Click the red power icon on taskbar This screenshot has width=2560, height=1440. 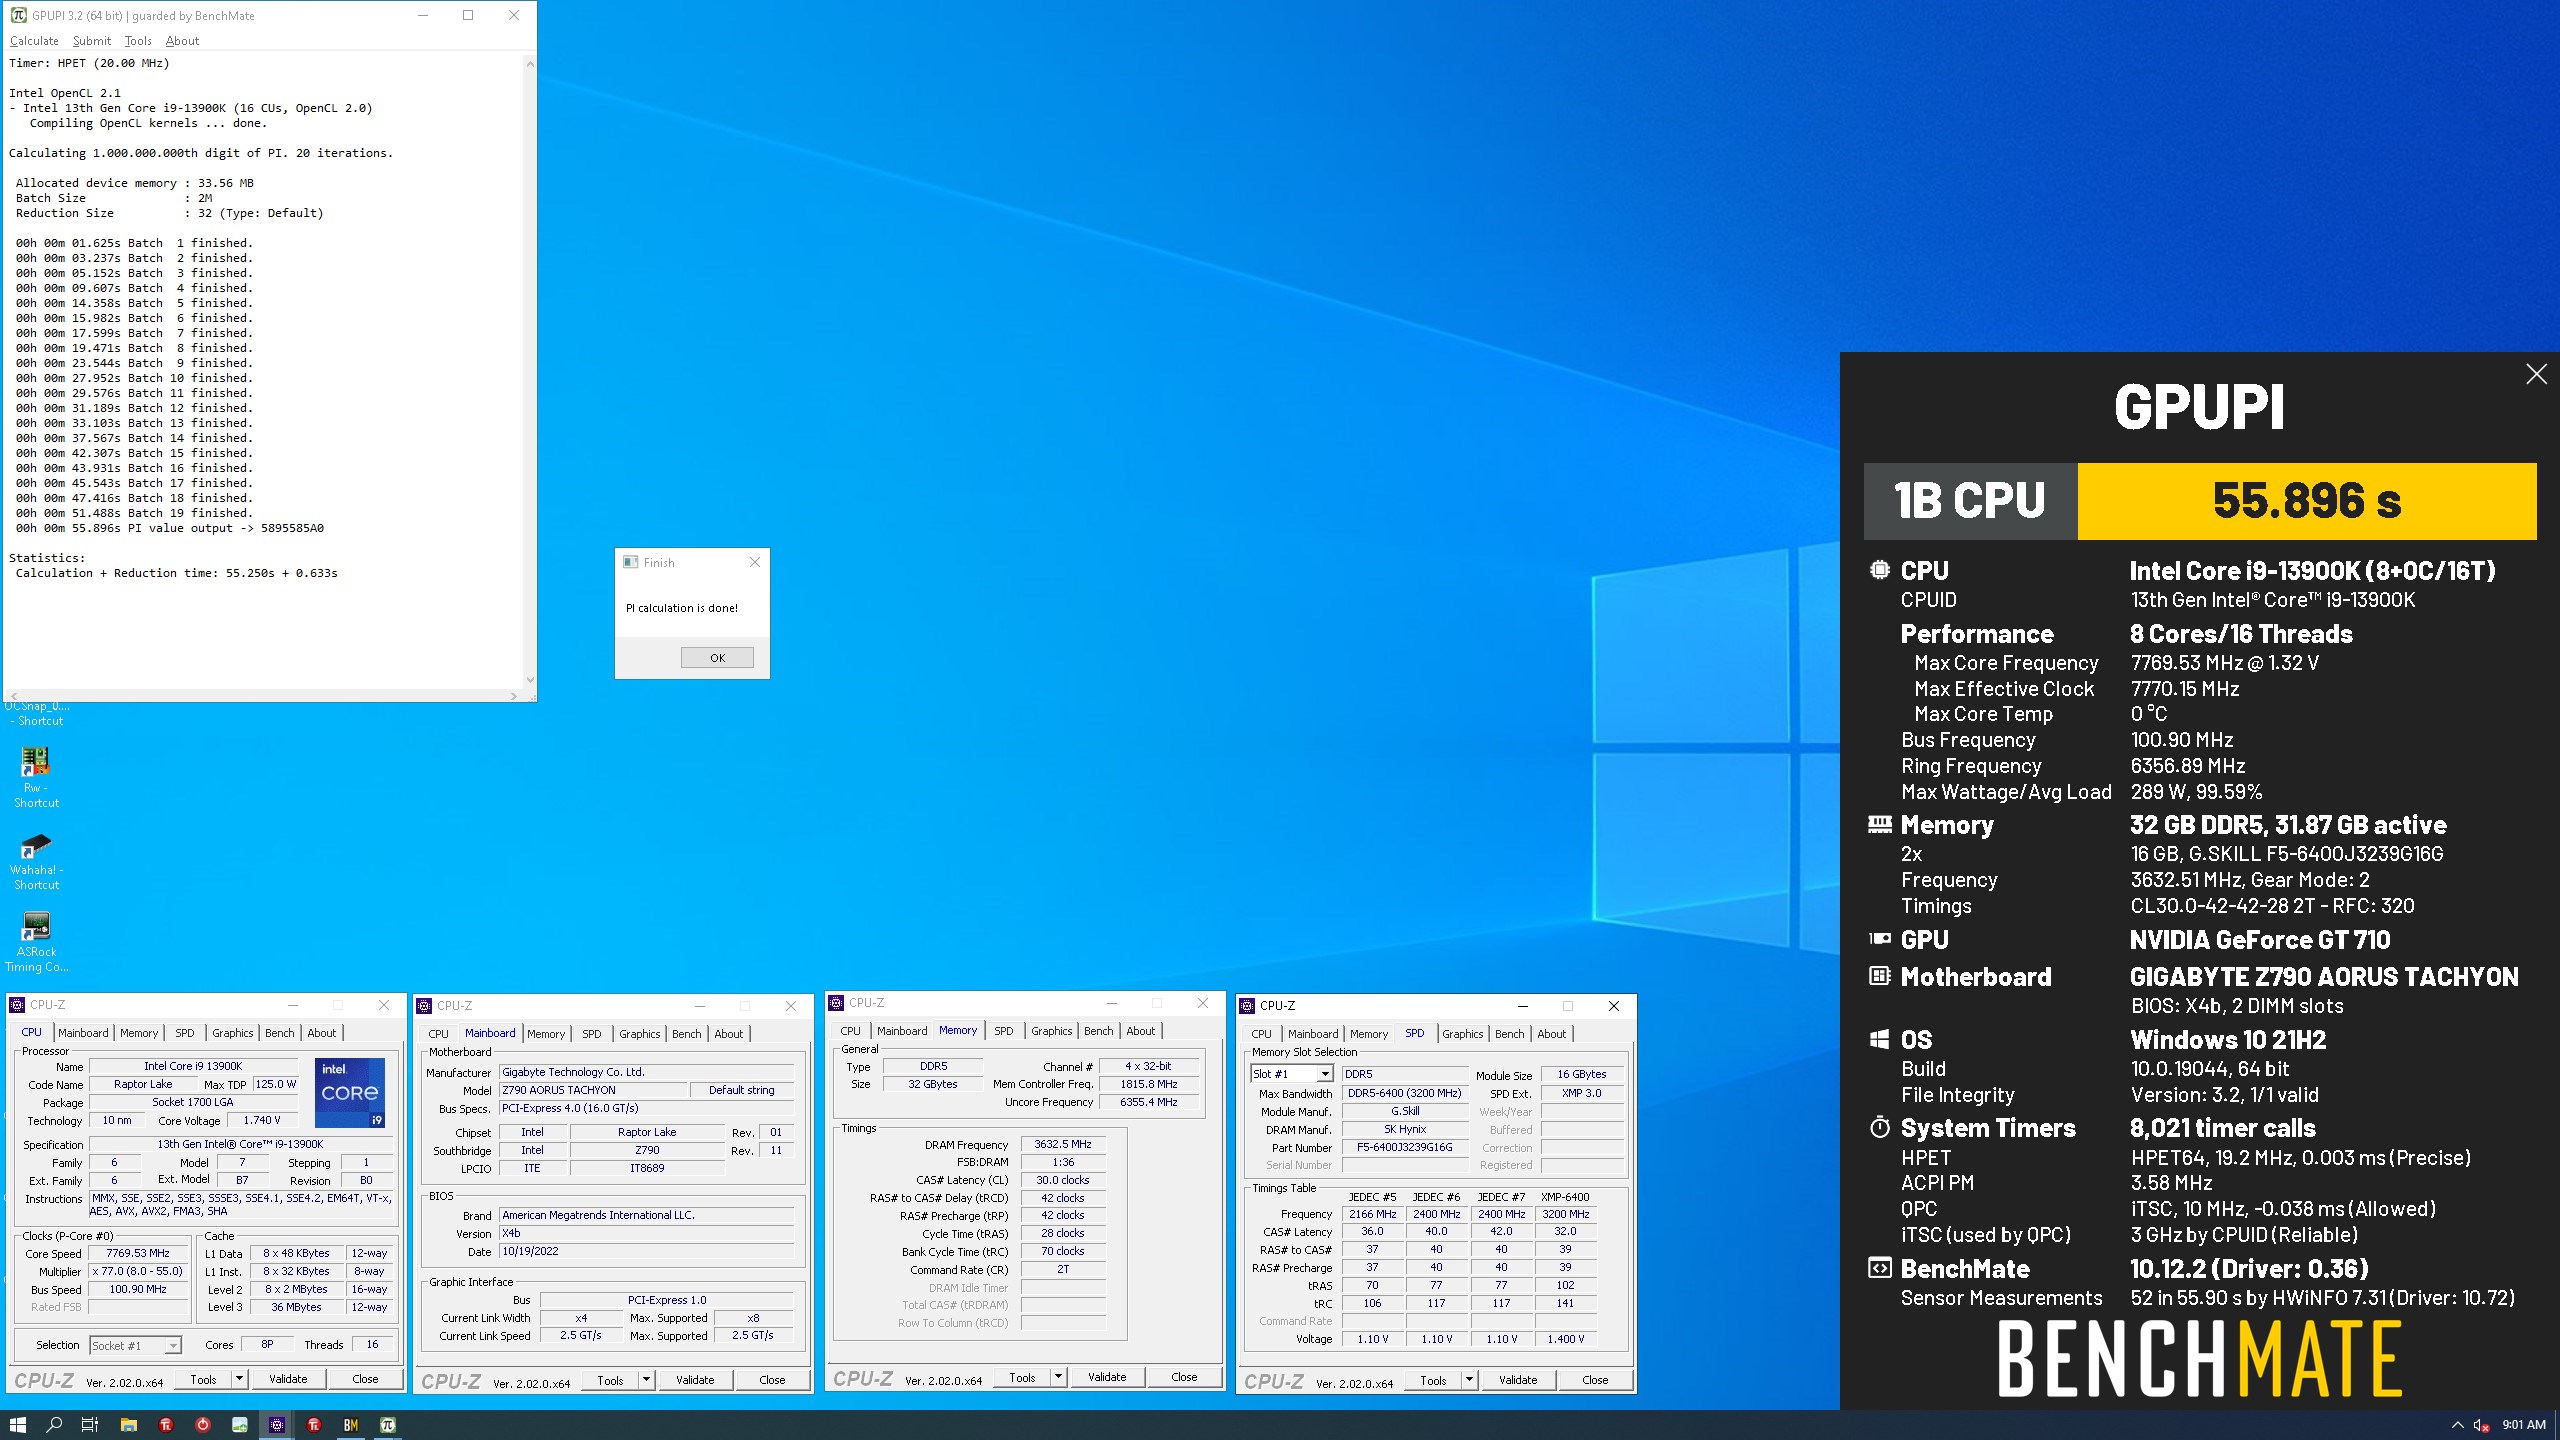pos(203,1424)
